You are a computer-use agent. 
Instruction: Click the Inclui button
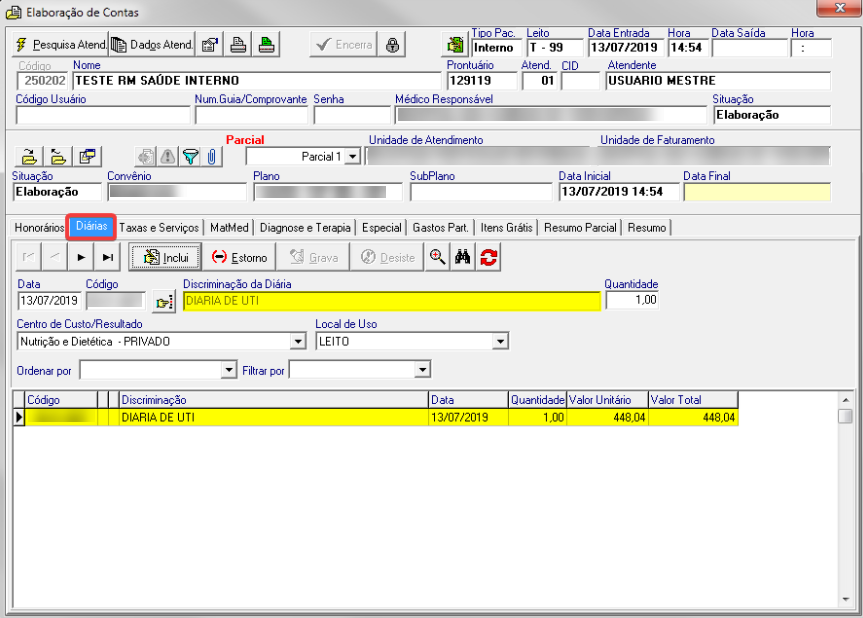(166, 257)
